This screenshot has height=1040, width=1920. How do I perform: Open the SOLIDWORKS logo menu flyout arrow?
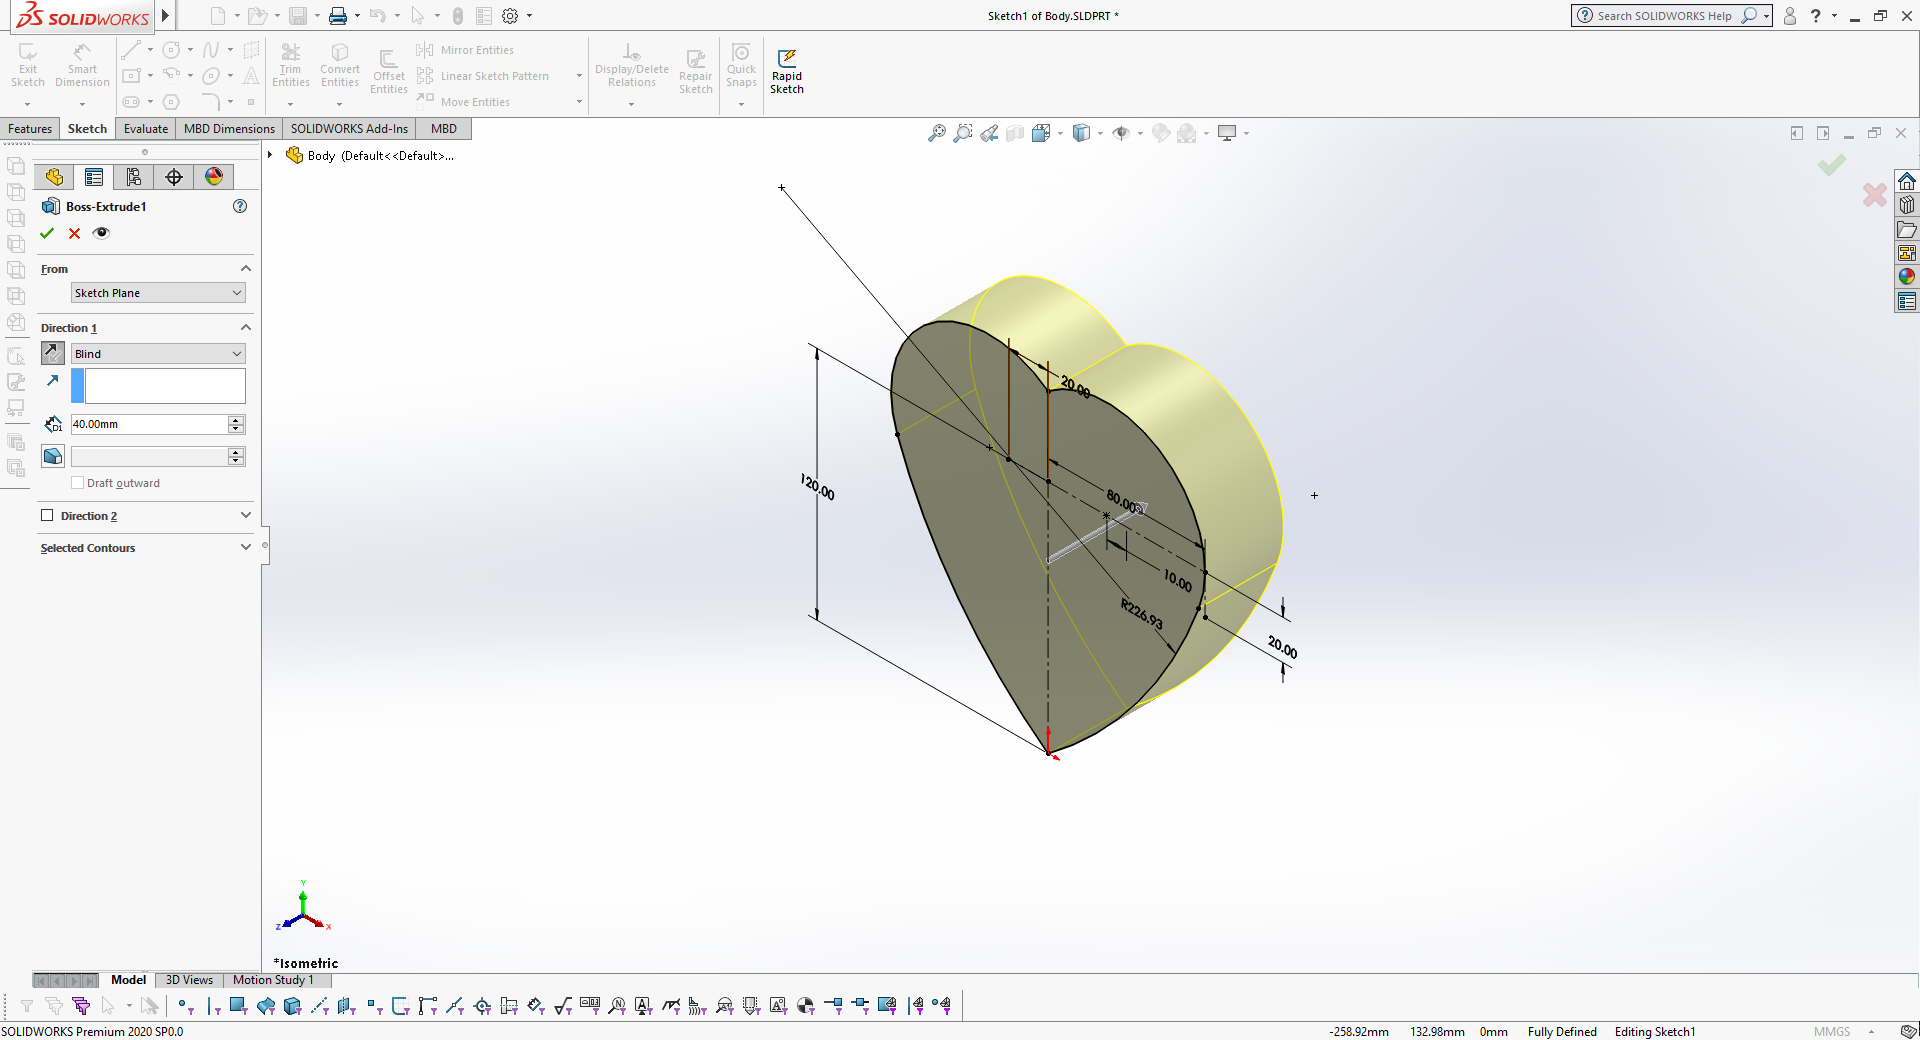click(x=165, y=16)
